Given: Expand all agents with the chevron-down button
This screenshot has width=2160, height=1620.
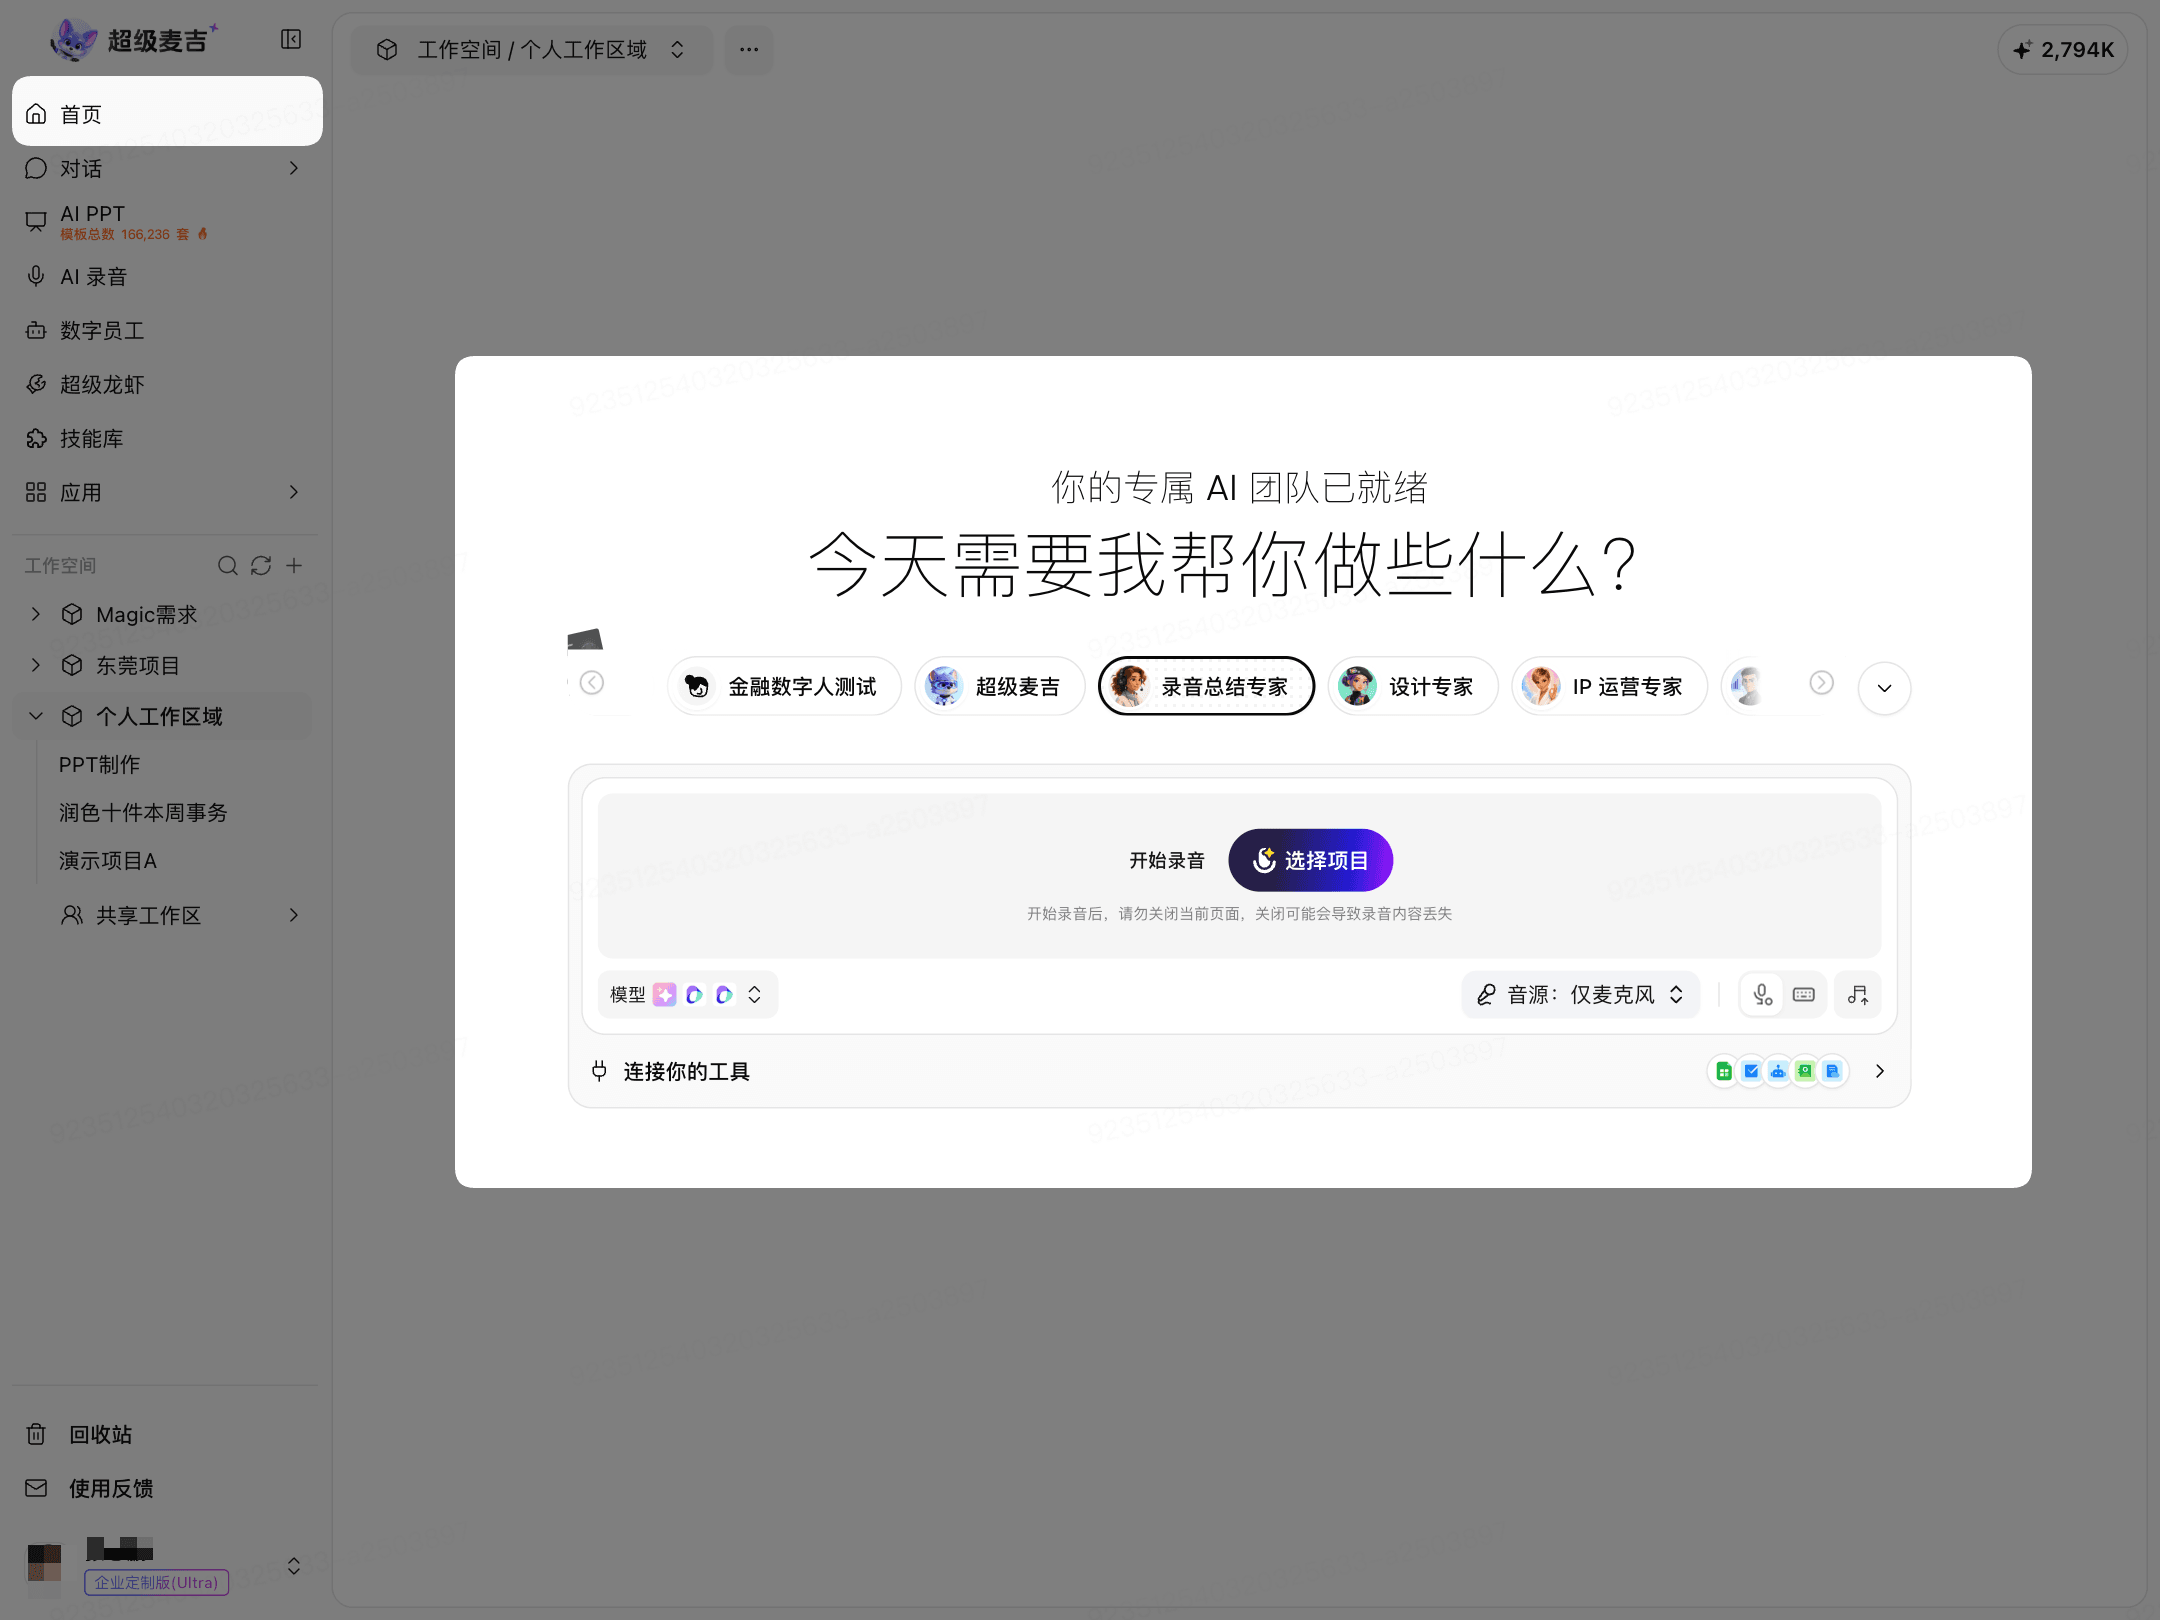Looking at the screenshot, I should click(x=1885, y=688).
